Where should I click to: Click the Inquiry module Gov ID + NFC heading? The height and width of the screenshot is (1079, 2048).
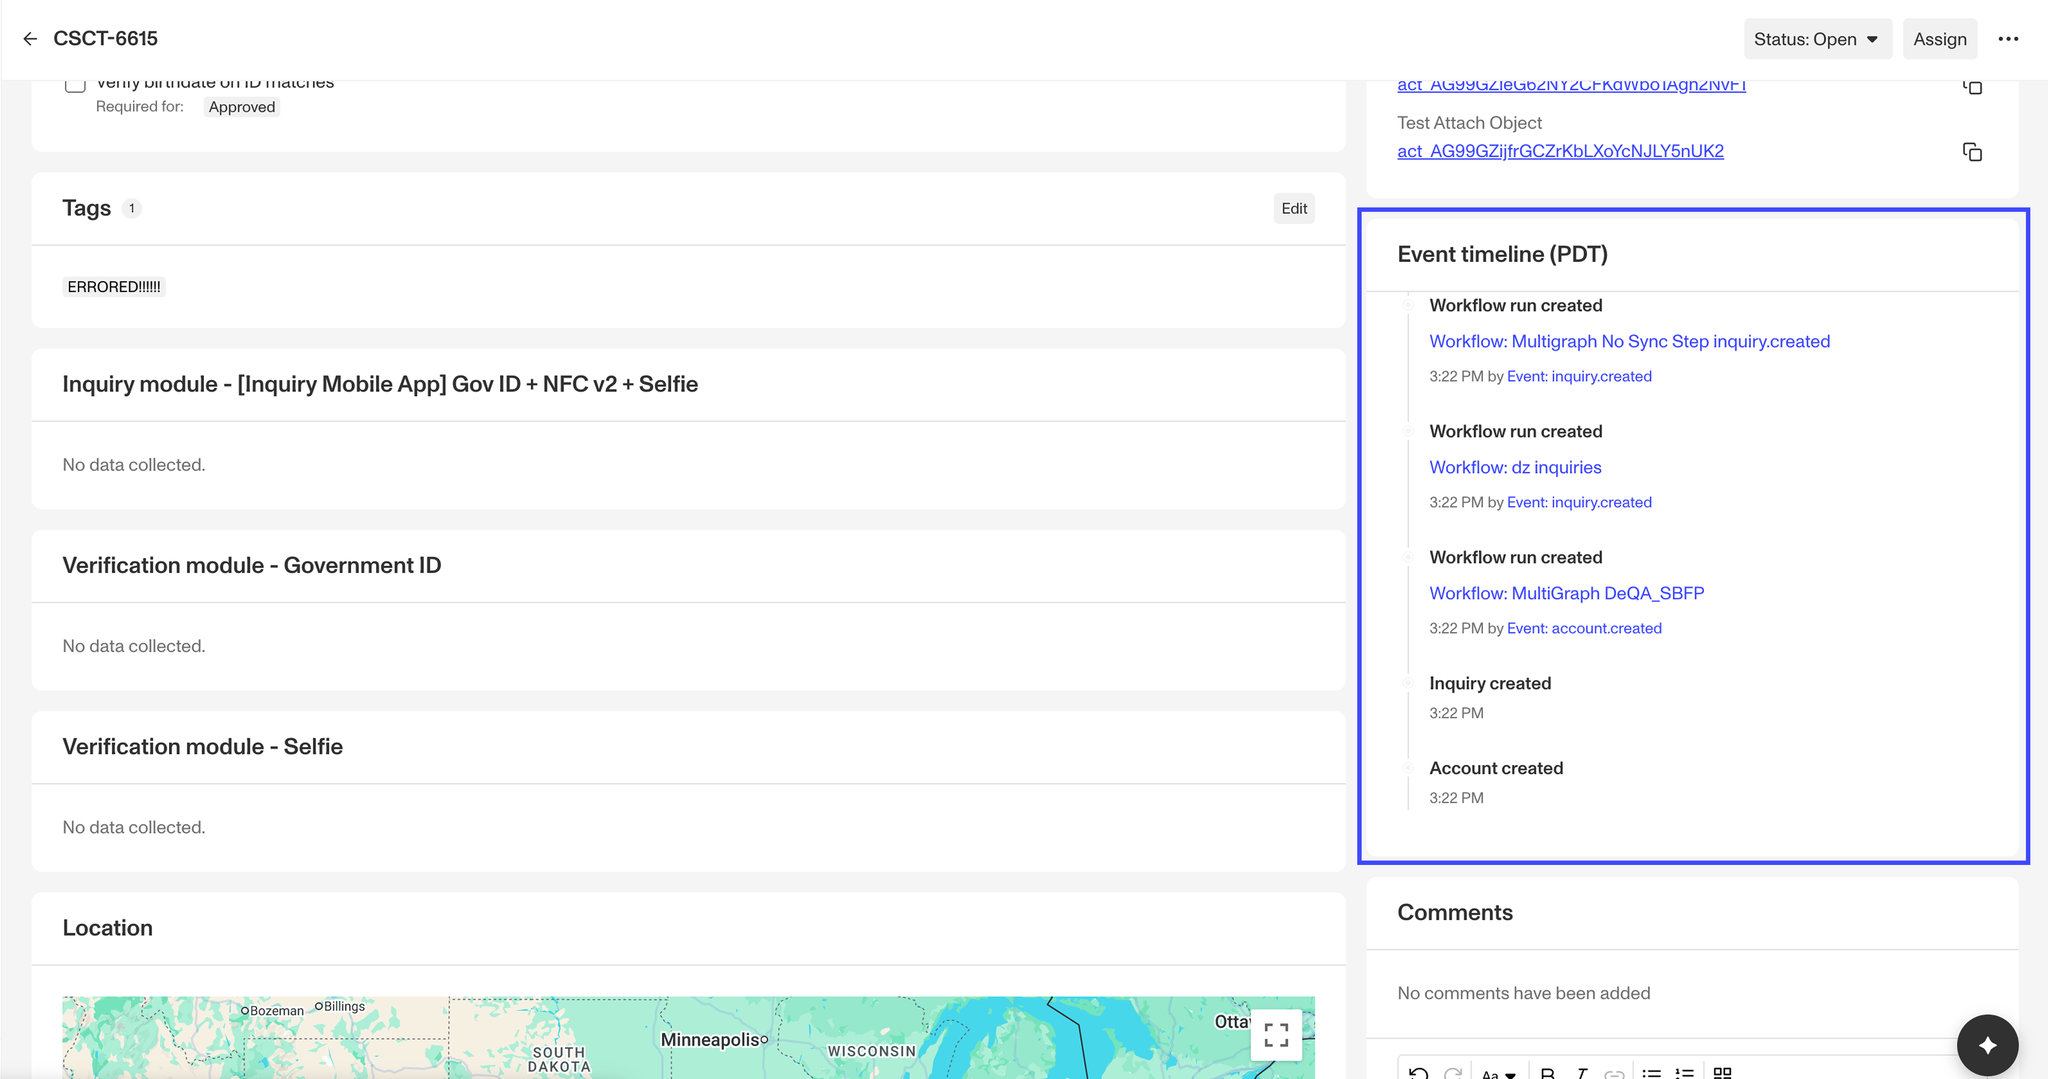[x=380, y=384]
